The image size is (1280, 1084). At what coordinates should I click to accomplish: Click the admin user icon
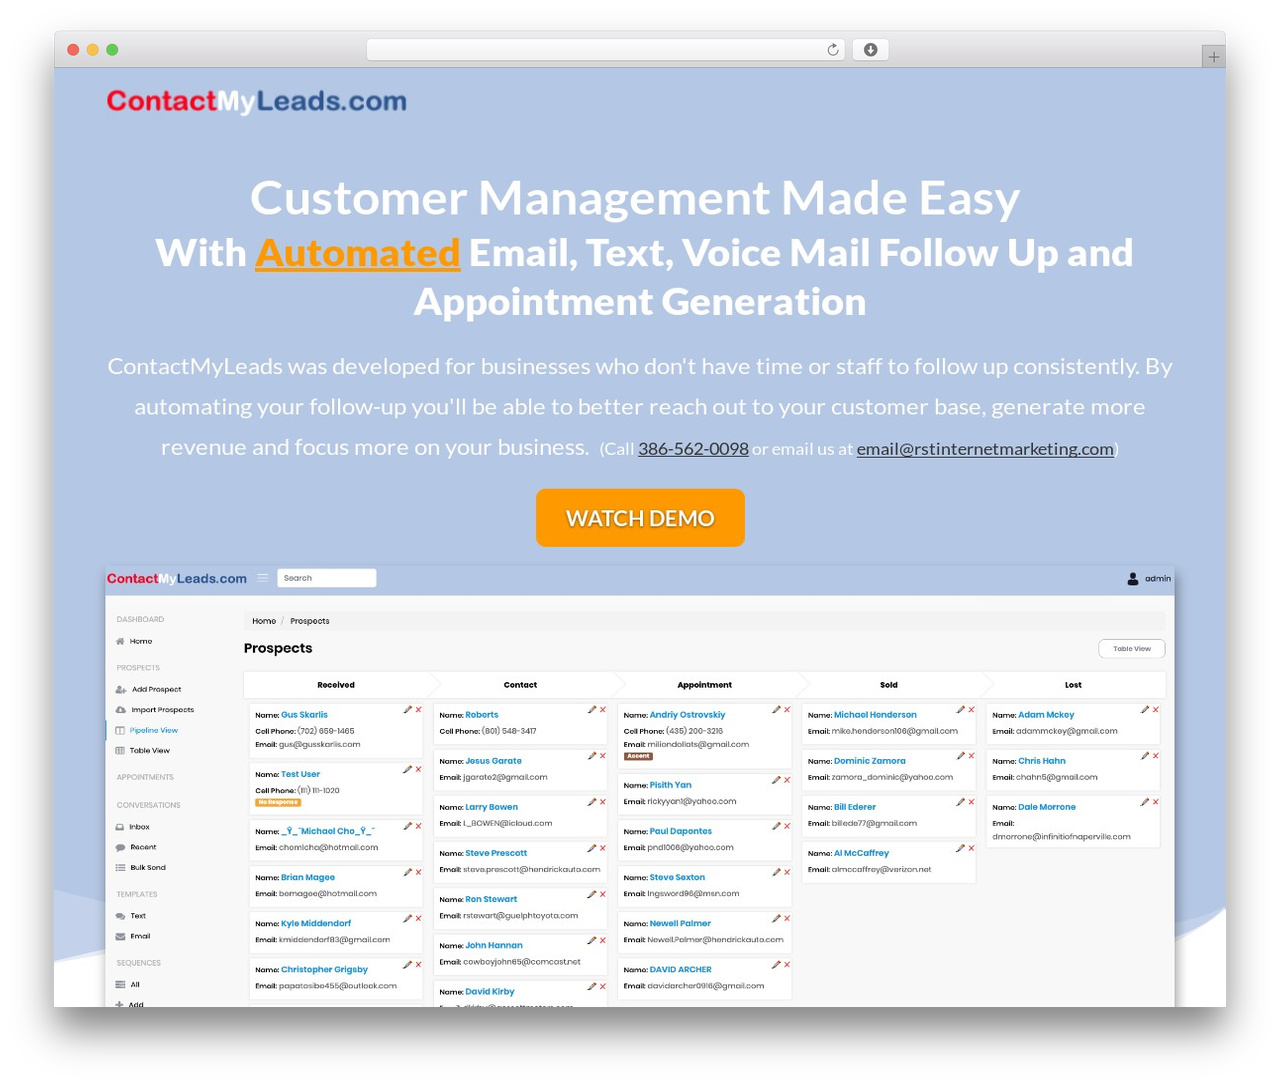tap(1133, 578)
